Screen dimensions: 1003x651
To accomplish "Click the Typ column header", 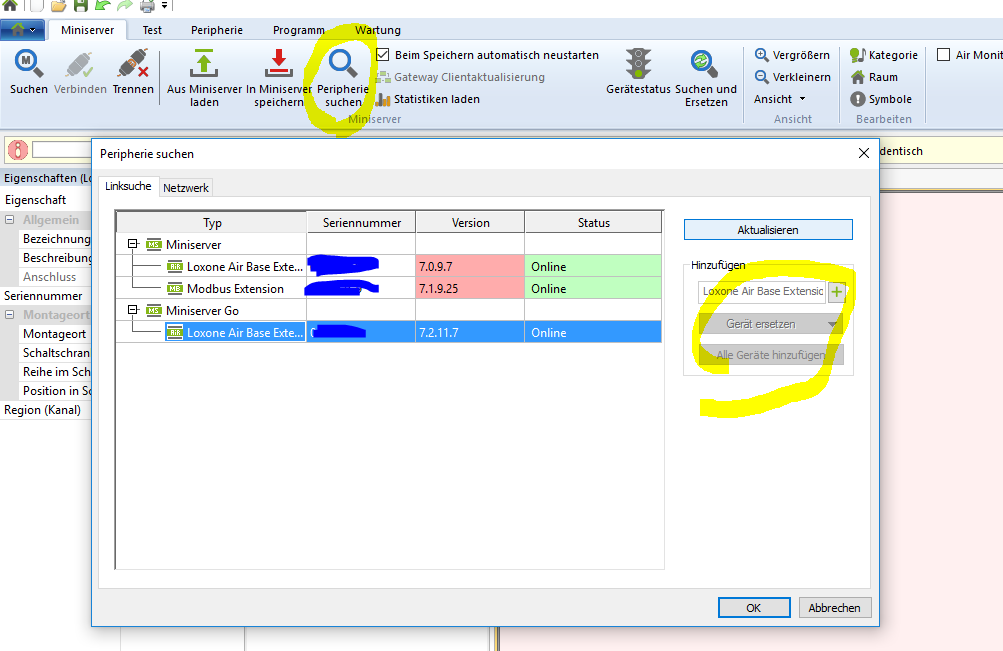I will (x=212, y=223).
